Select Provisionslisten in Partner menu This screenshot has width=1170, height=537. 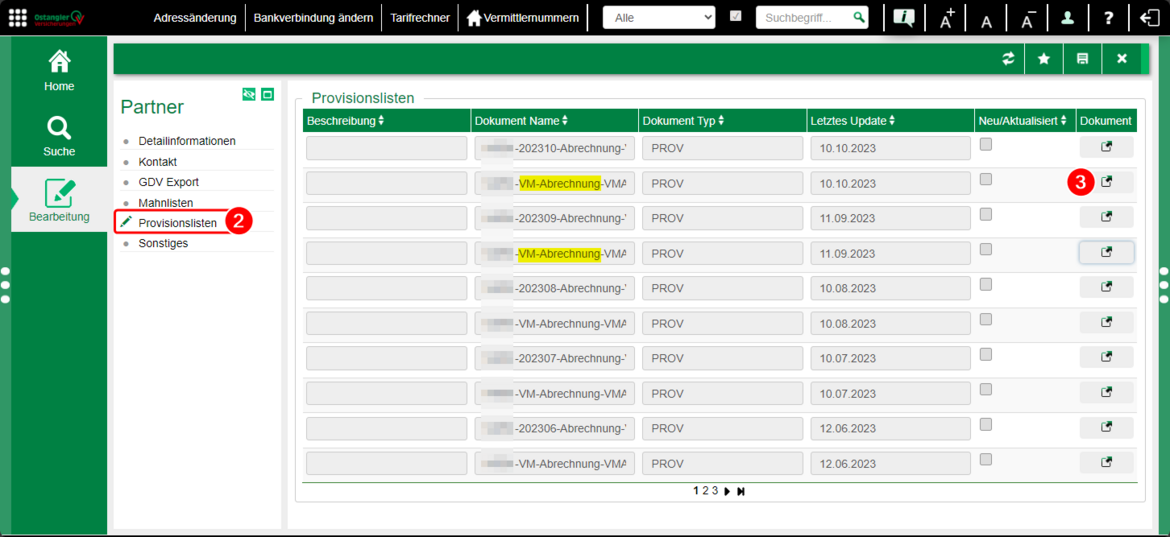point(178,222)
